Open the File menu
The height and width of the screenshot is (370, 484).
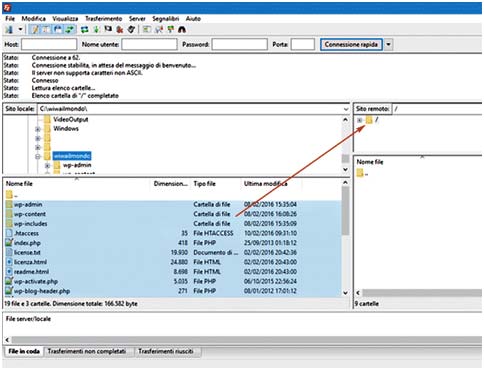[10, 19]
